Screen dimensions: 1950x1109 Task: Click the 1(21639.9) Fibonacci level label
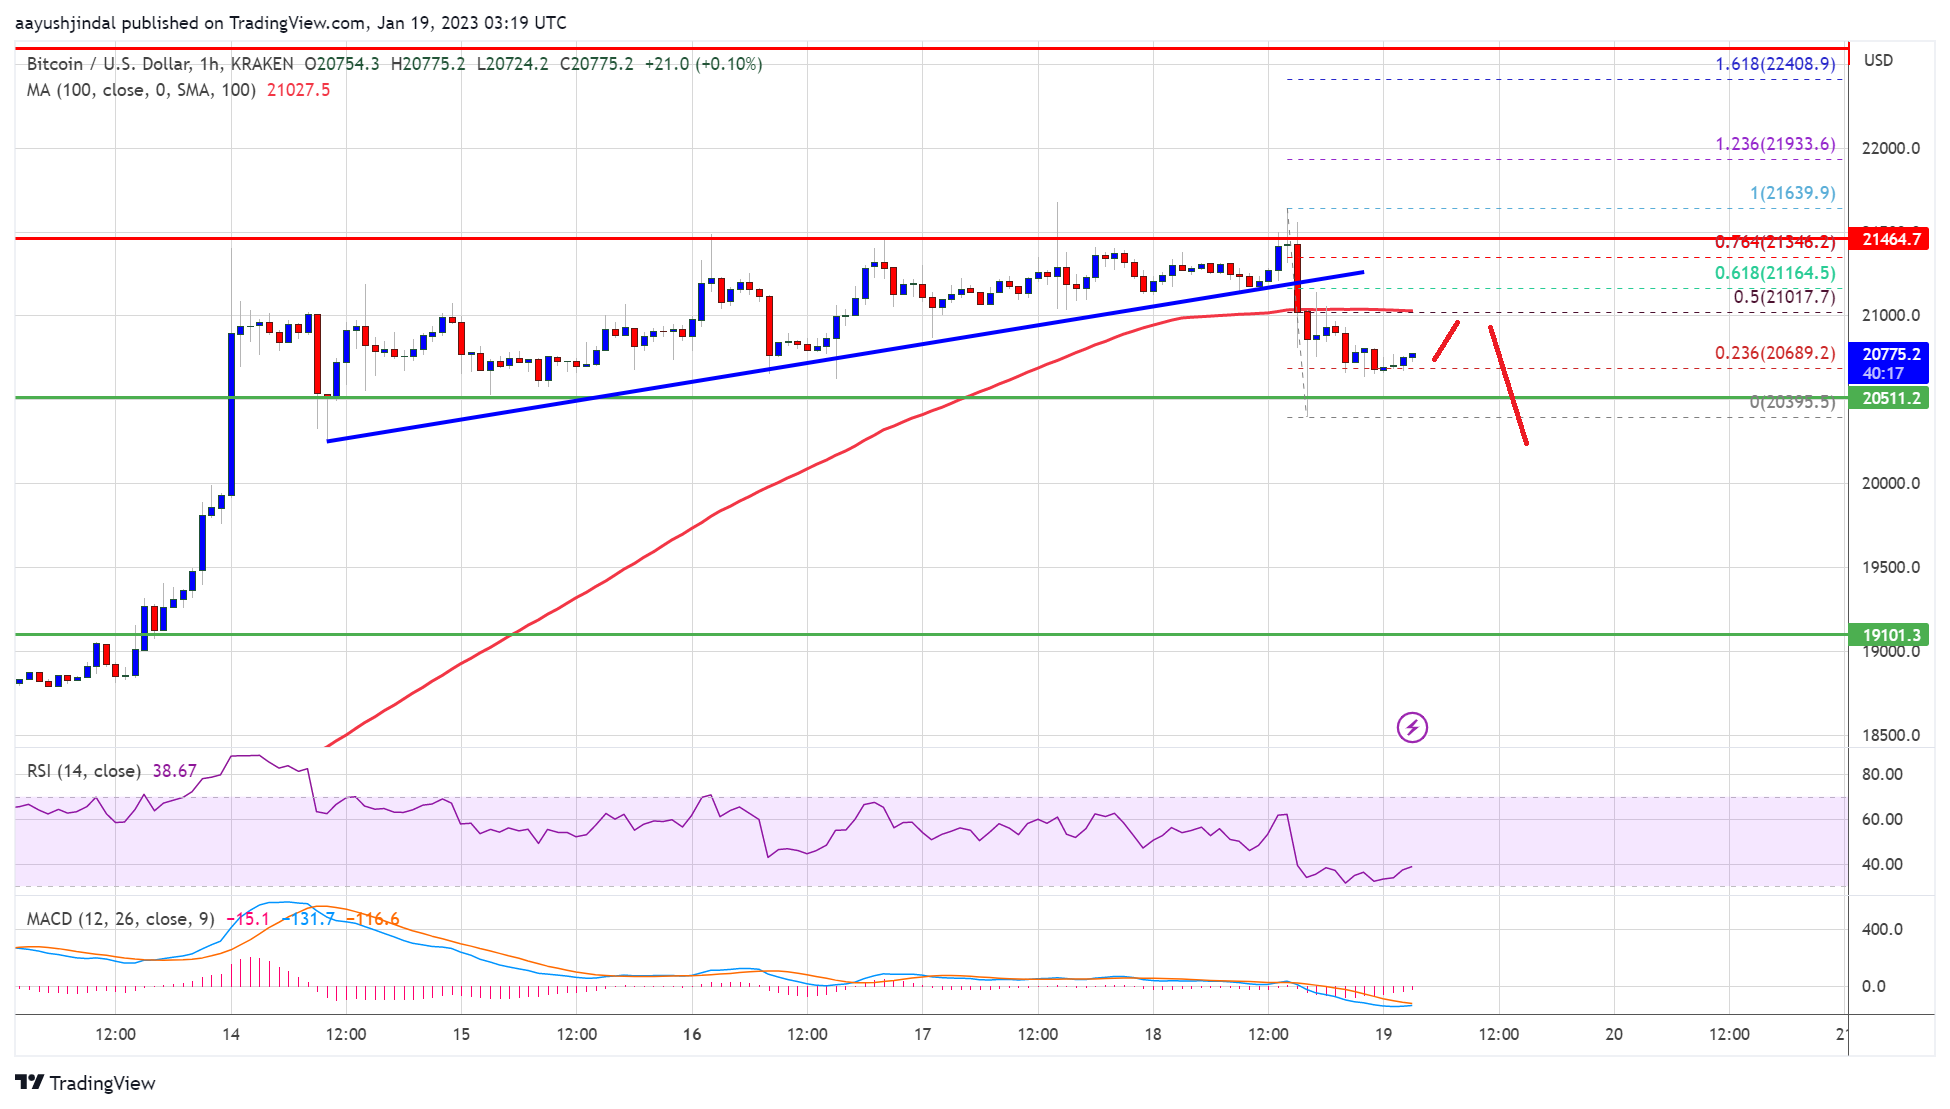coord(1792,193)
